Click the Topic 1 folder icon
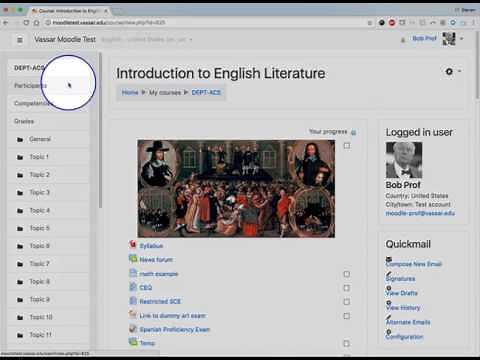 (x=20, y=157)
